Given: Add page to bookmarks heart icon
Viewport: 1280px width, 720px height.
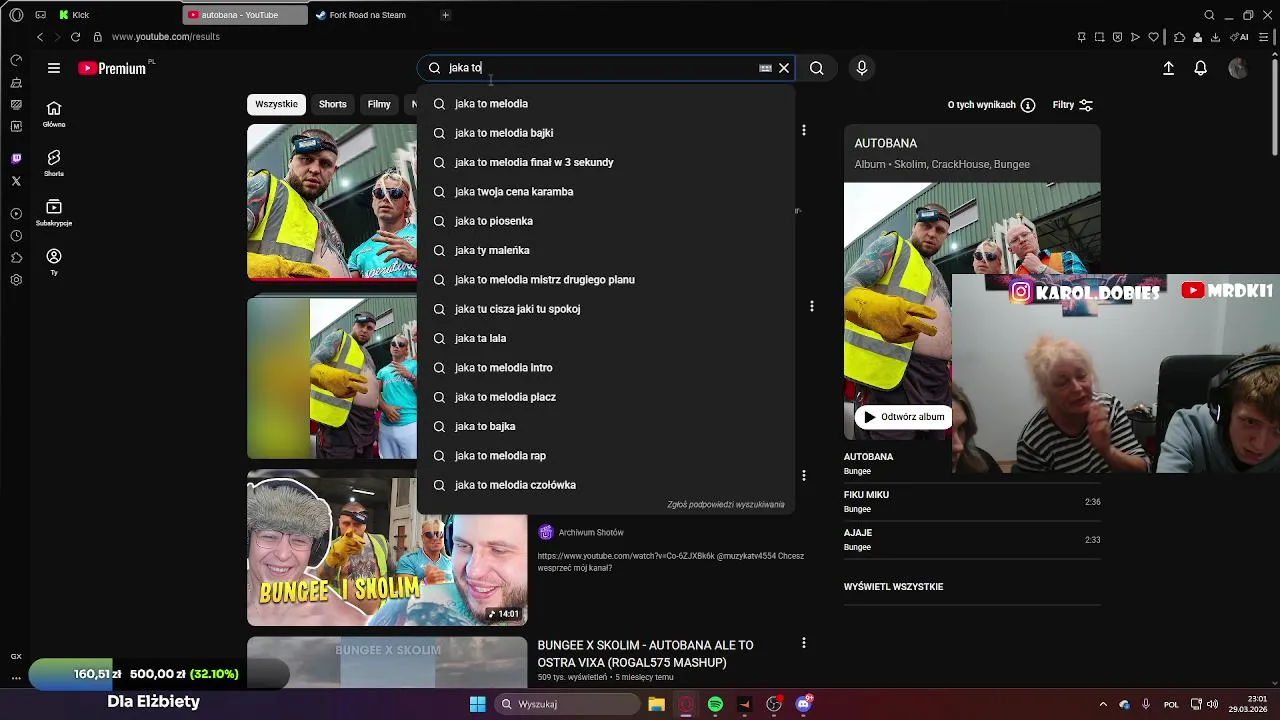Looking at the screenshot, I should [x=1153, y=37].
